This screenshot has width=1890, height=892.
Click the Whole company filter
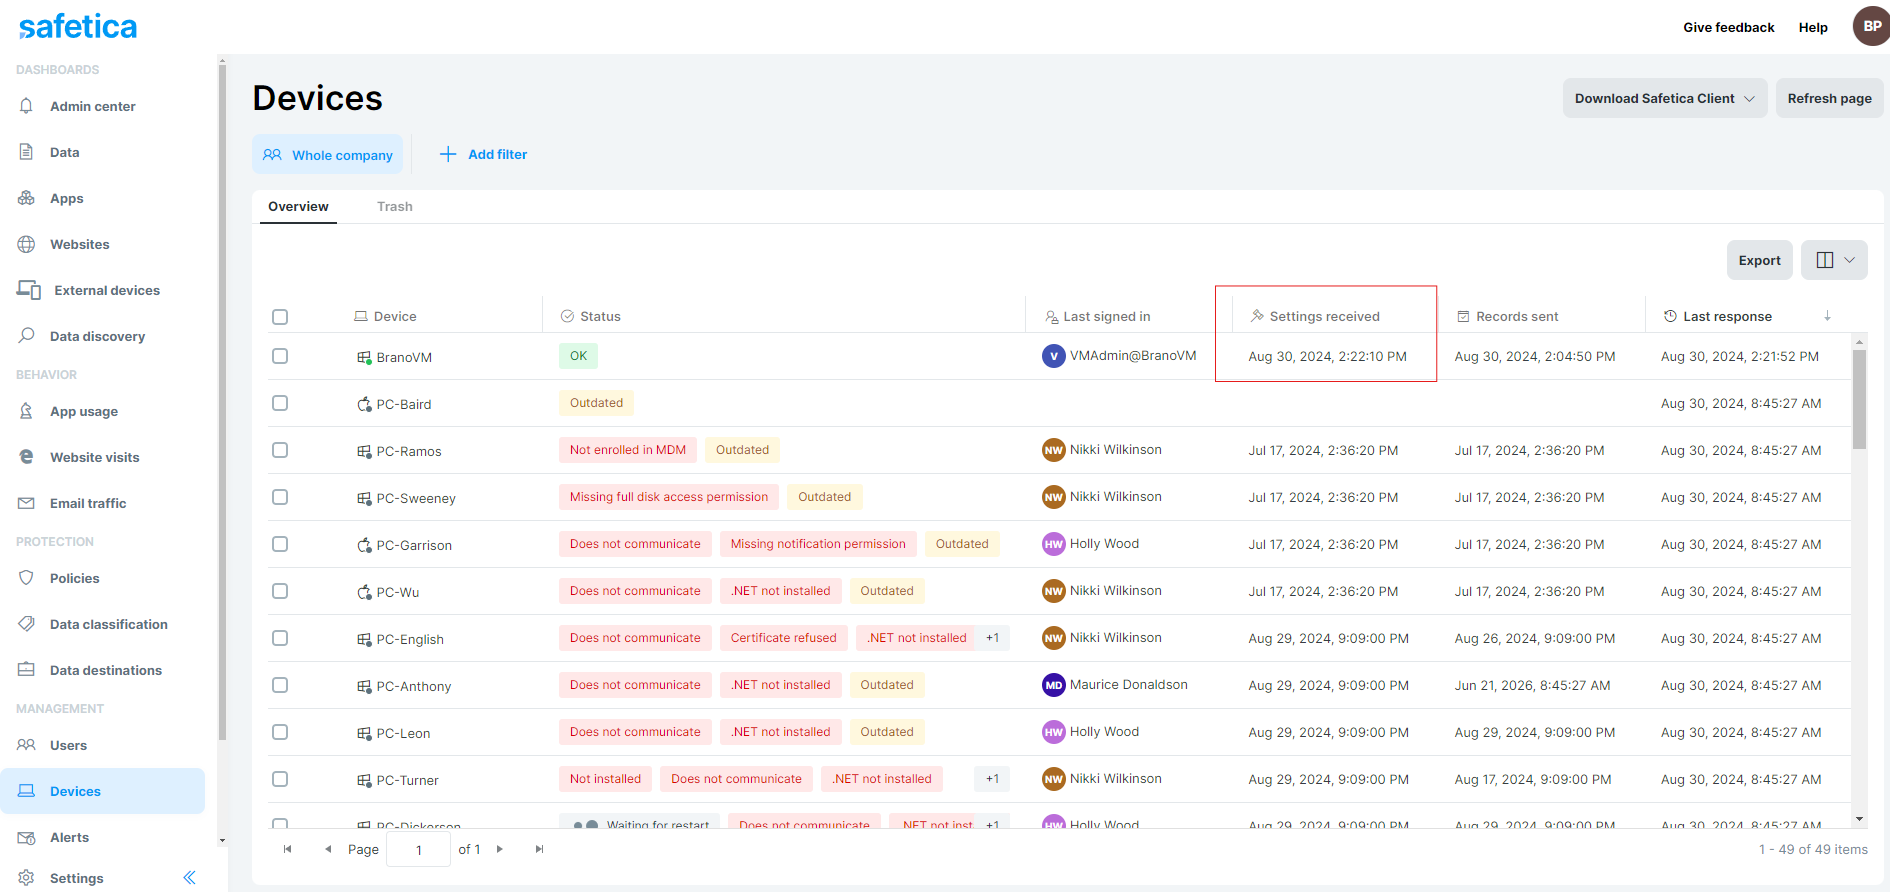[x=328, y=154]
